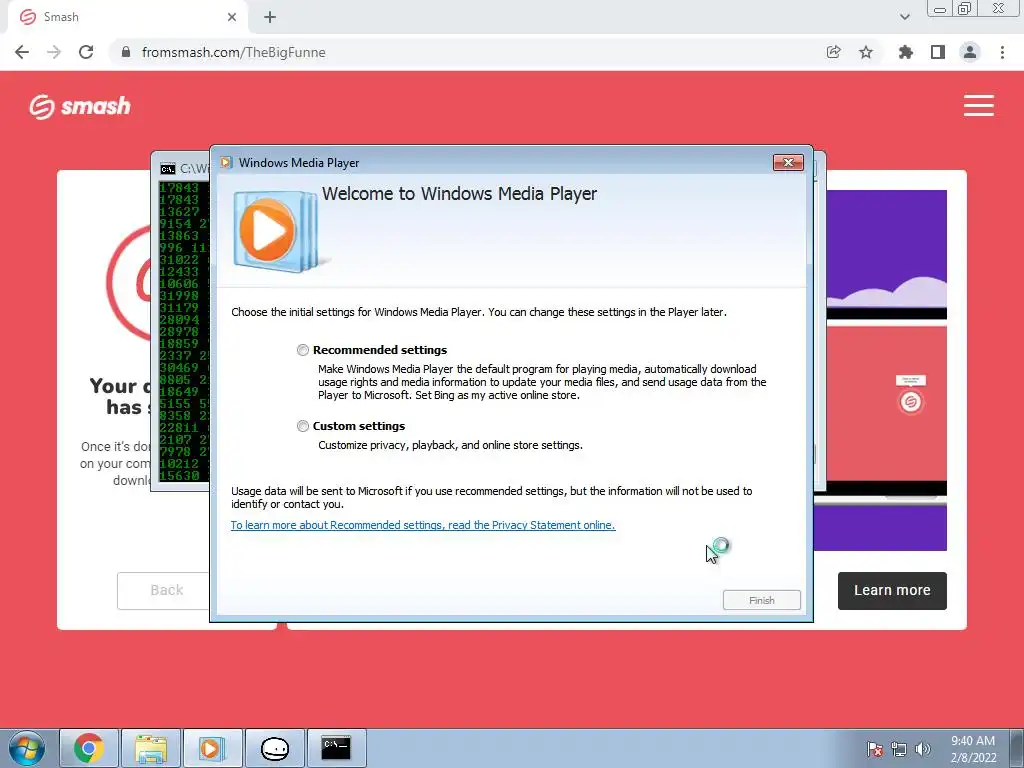Click 'Welcome to Windows Media Player' heading
1024x768 pixels.
click(x=459, y=194)
